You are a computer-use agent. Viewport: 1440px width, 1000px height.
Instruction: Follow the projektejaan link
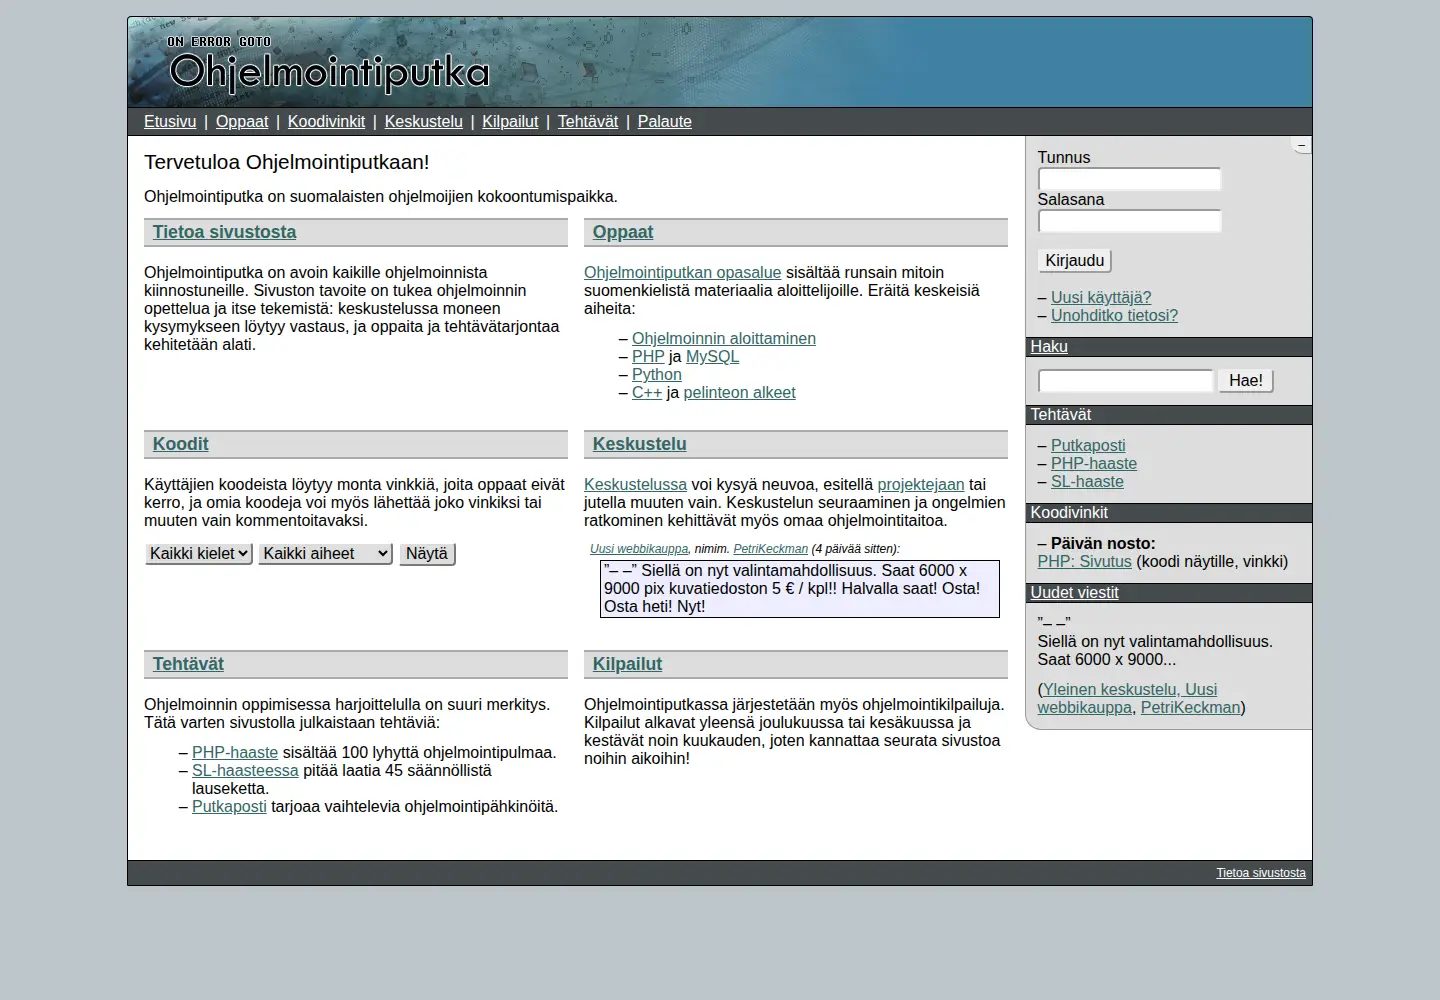point(921,484)
